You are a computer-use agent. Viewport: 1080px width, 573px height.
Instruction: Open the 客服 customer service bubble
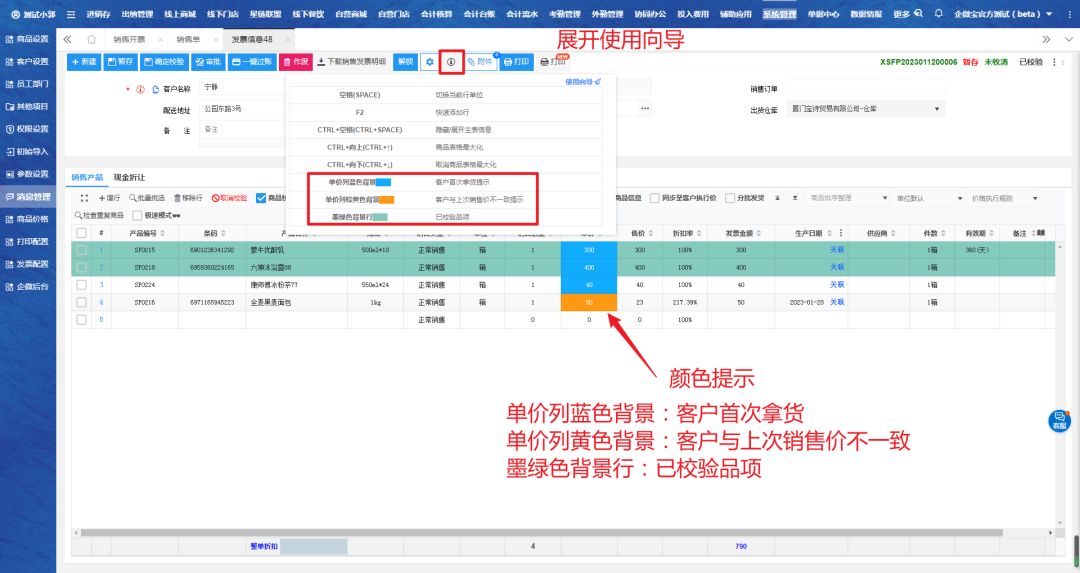click(x=1059, y=420)
